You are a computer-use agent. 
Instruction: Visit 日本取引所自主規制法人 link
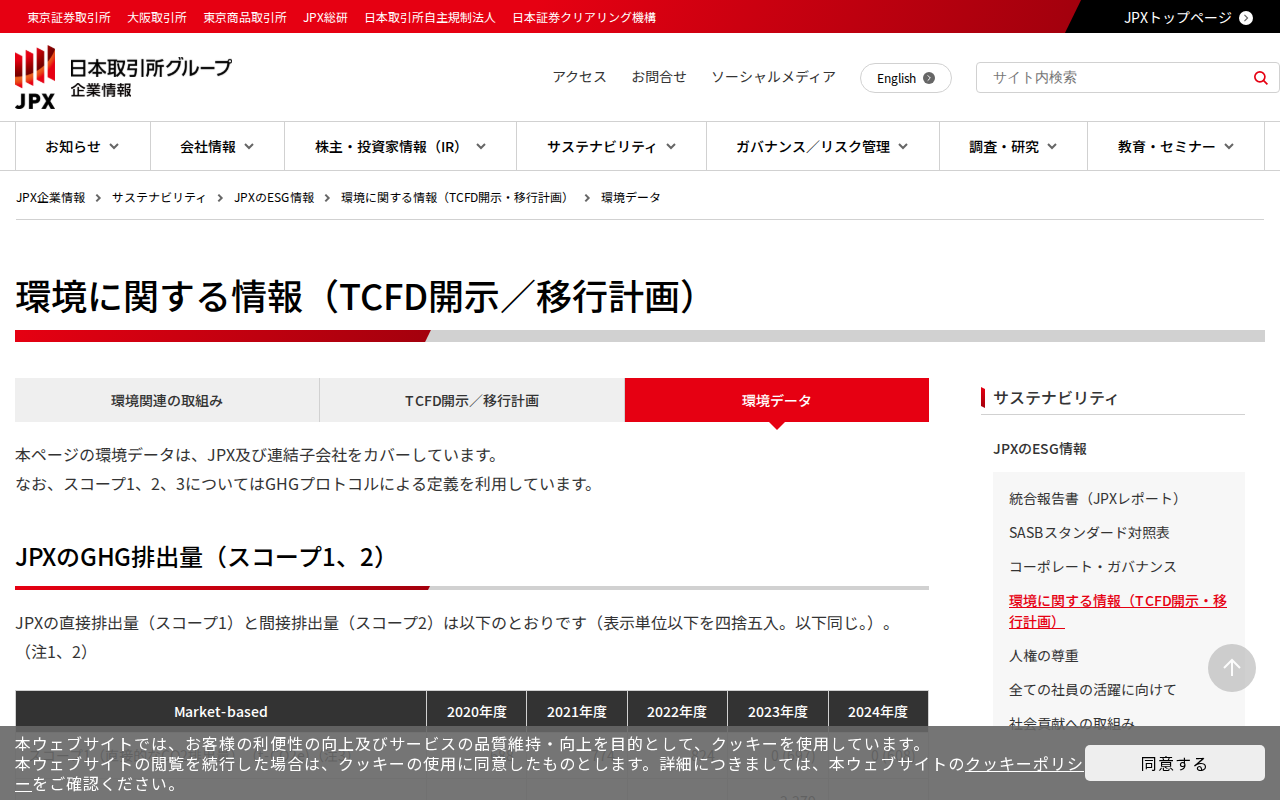tap(430, 17)
